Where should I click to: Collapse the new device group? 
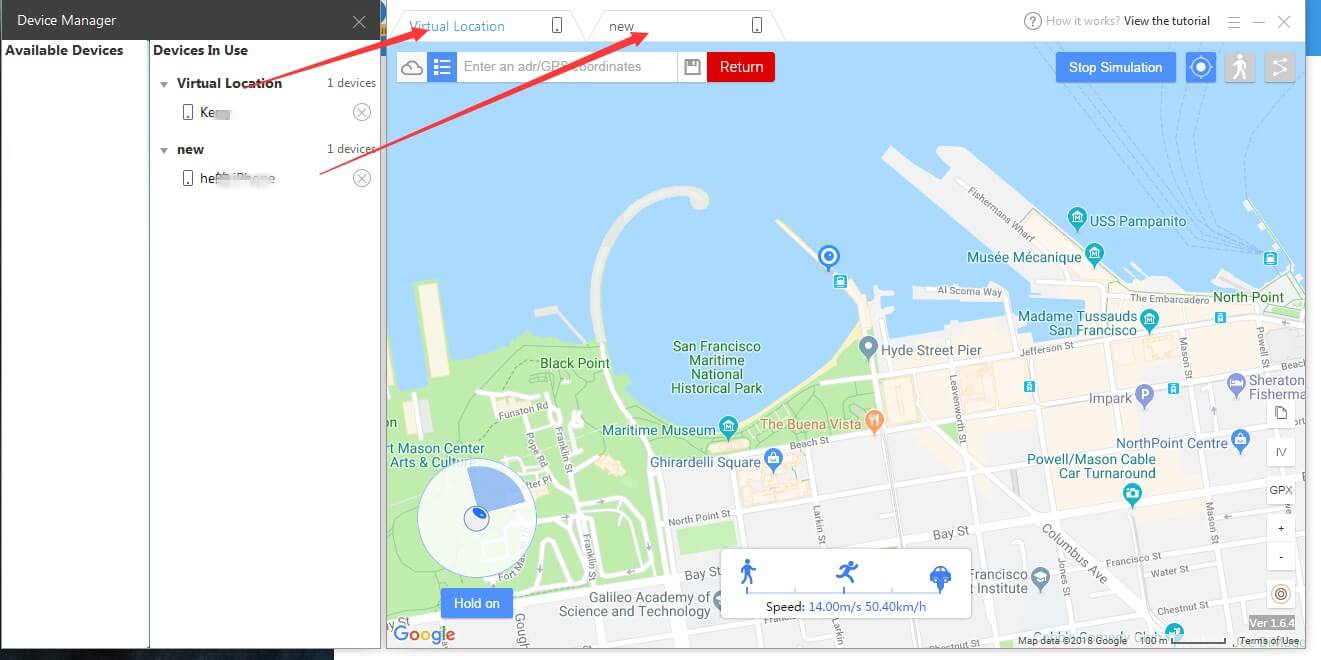pos(164,150)
